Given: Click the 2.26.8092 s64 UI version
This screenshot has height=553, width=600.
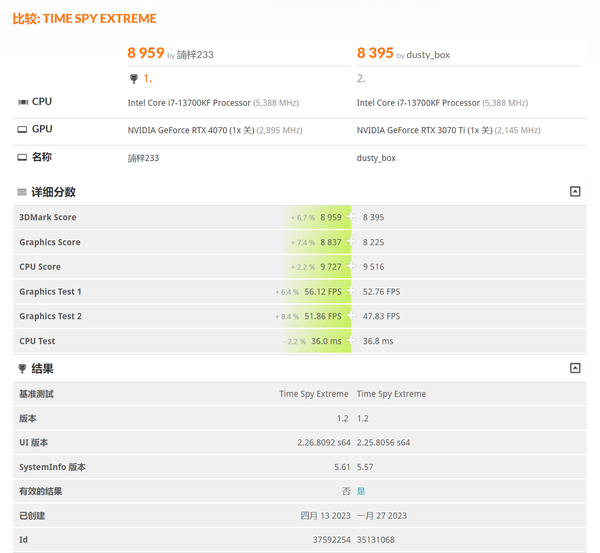Looking at the screenshot, I should click(324, 442).
